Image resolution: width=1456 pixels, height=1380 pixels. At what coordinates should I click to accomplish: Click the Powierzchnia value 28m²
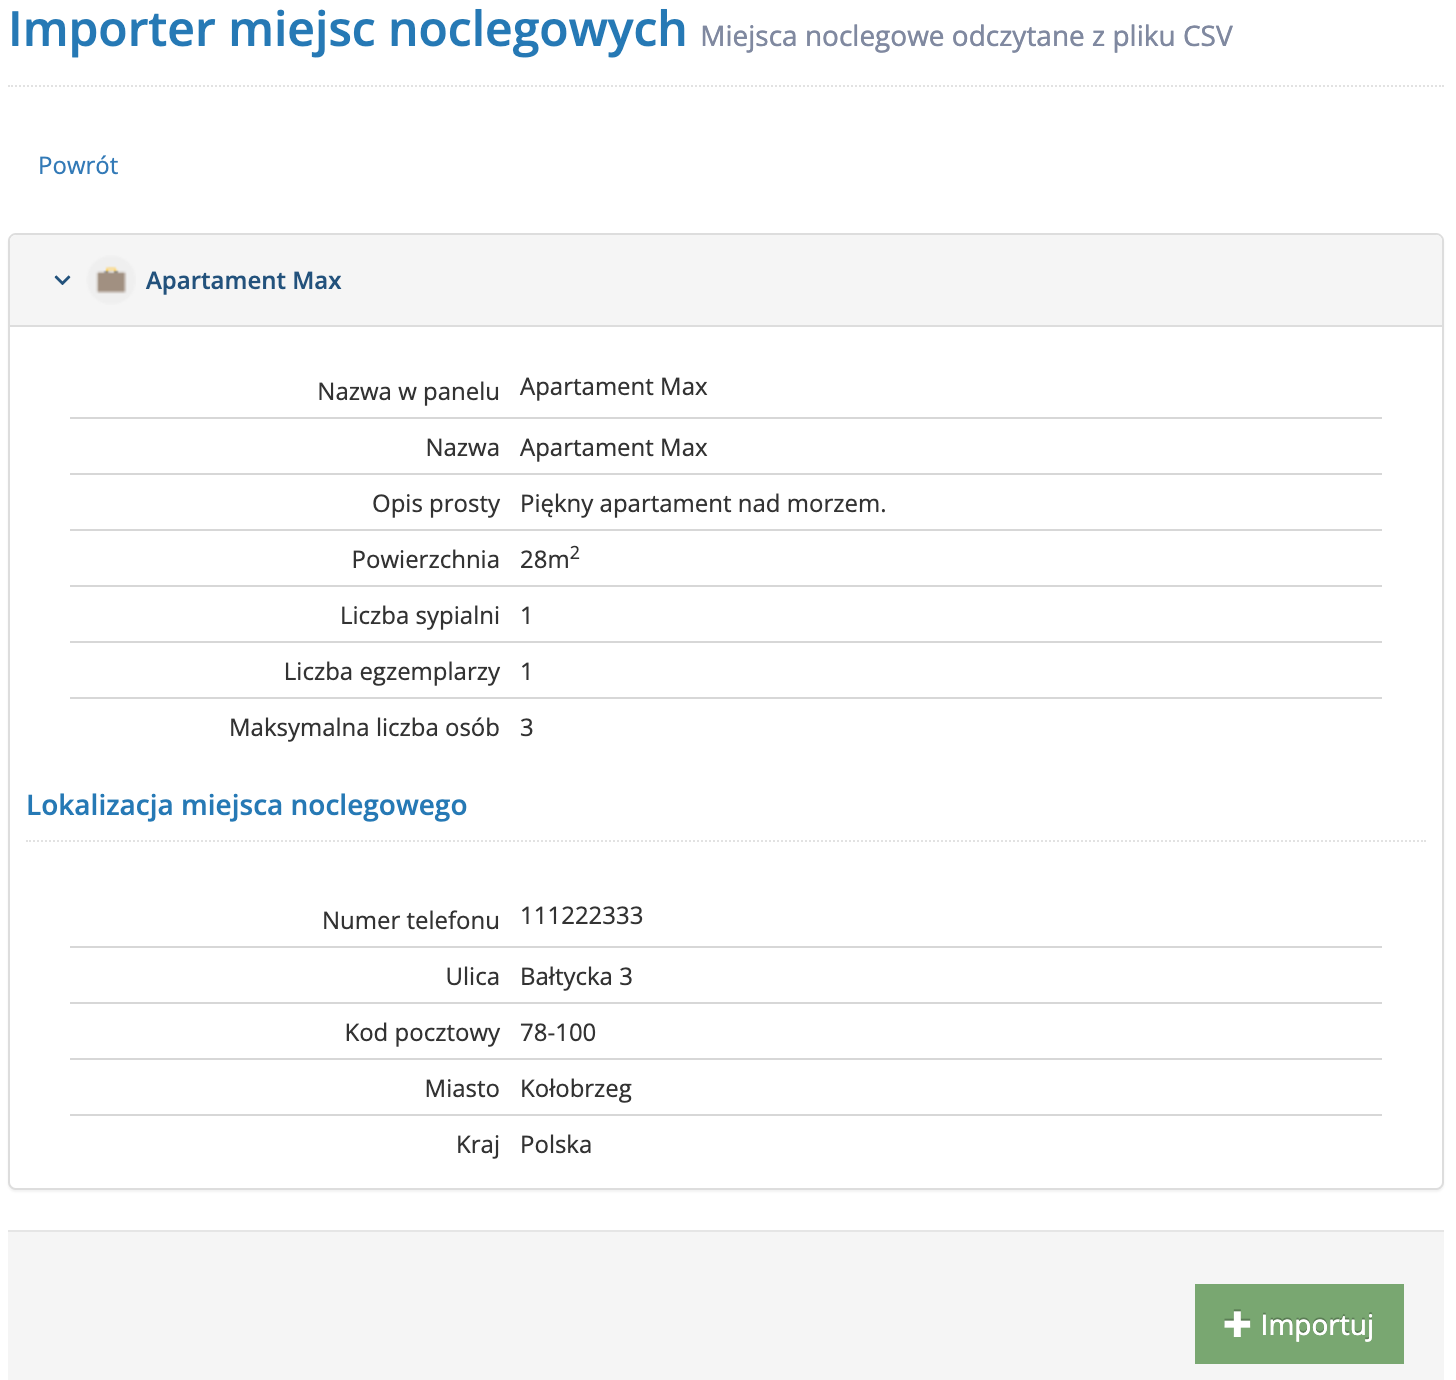(549, 559)
